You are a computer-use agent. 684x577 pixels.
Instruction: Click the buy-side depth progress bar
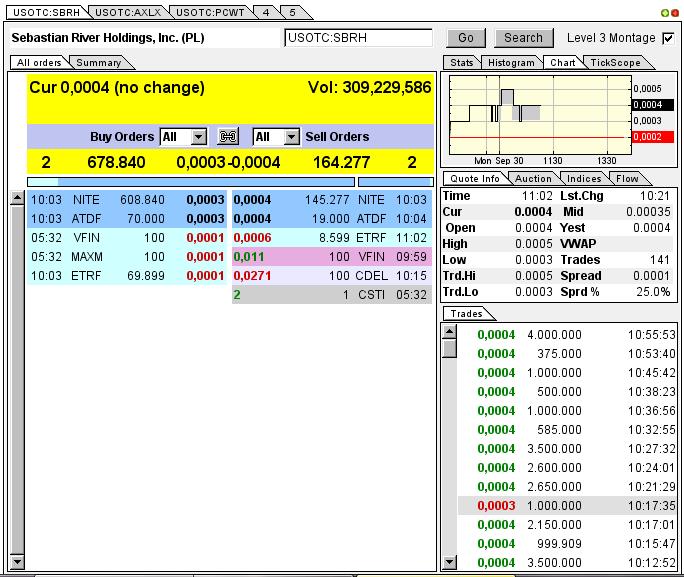[191, 181]
